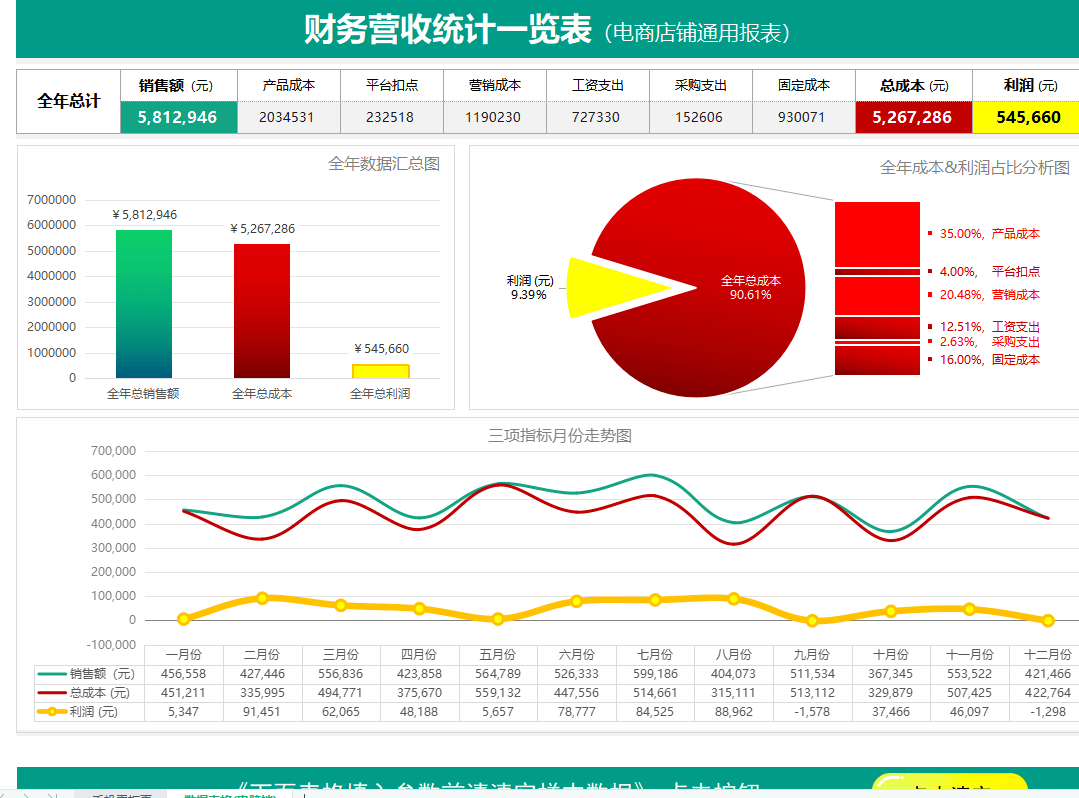The height and width of the screenshot is (798, 1079).
Task: Click the 152606 purchasing cell
Action: [x=701, y=117]
